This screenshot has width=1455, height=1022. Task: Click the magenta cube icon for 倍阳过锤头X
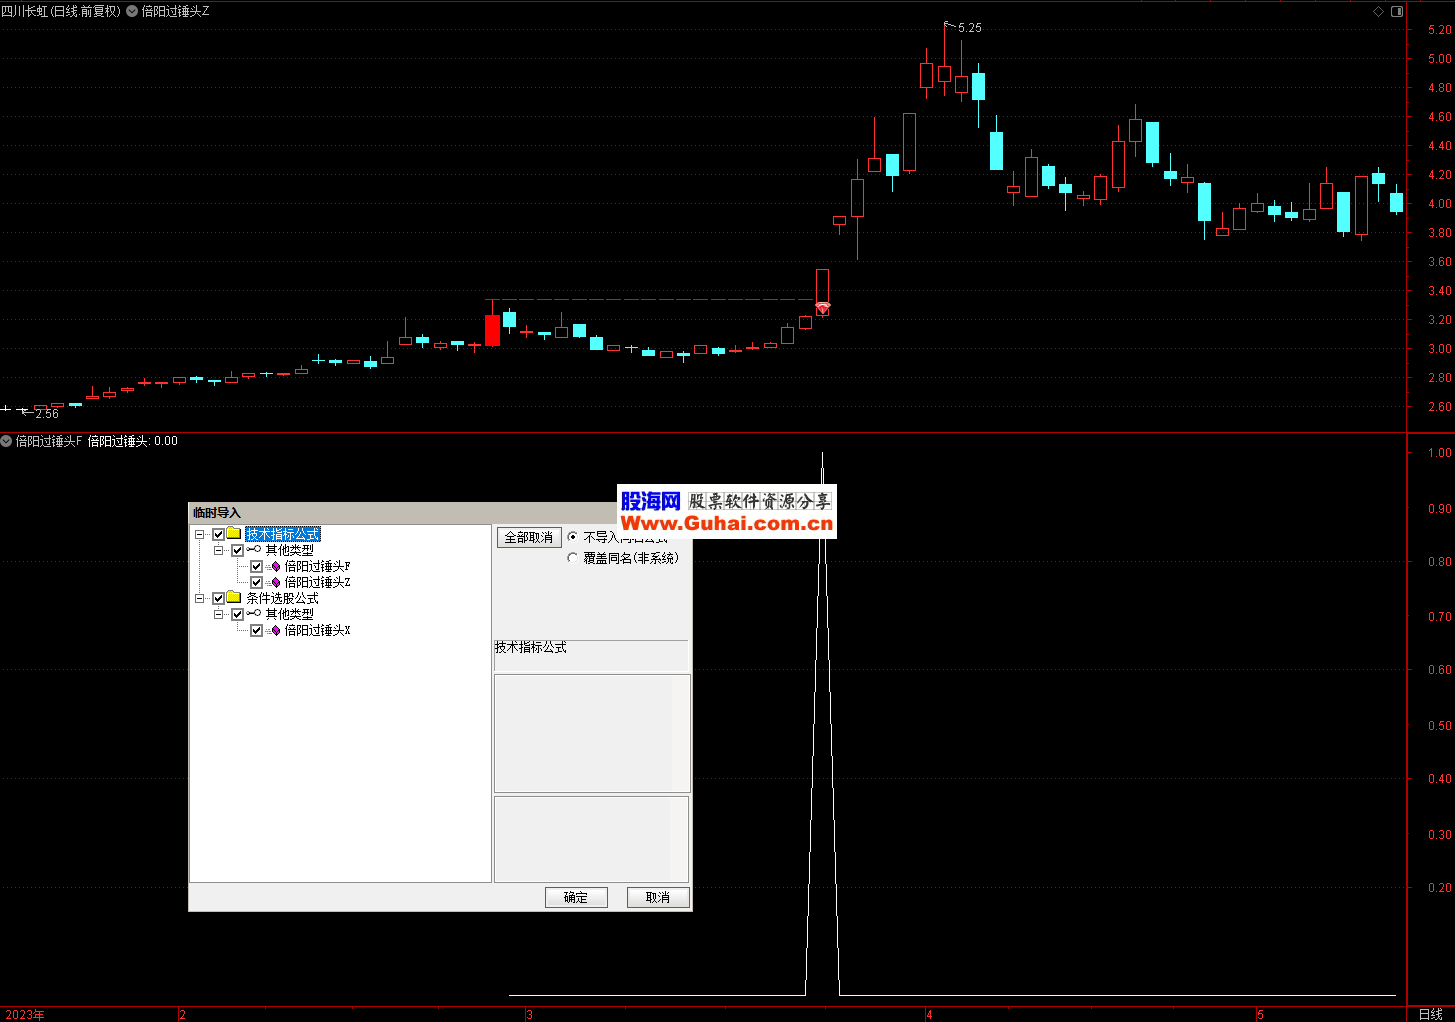(275, 630)
